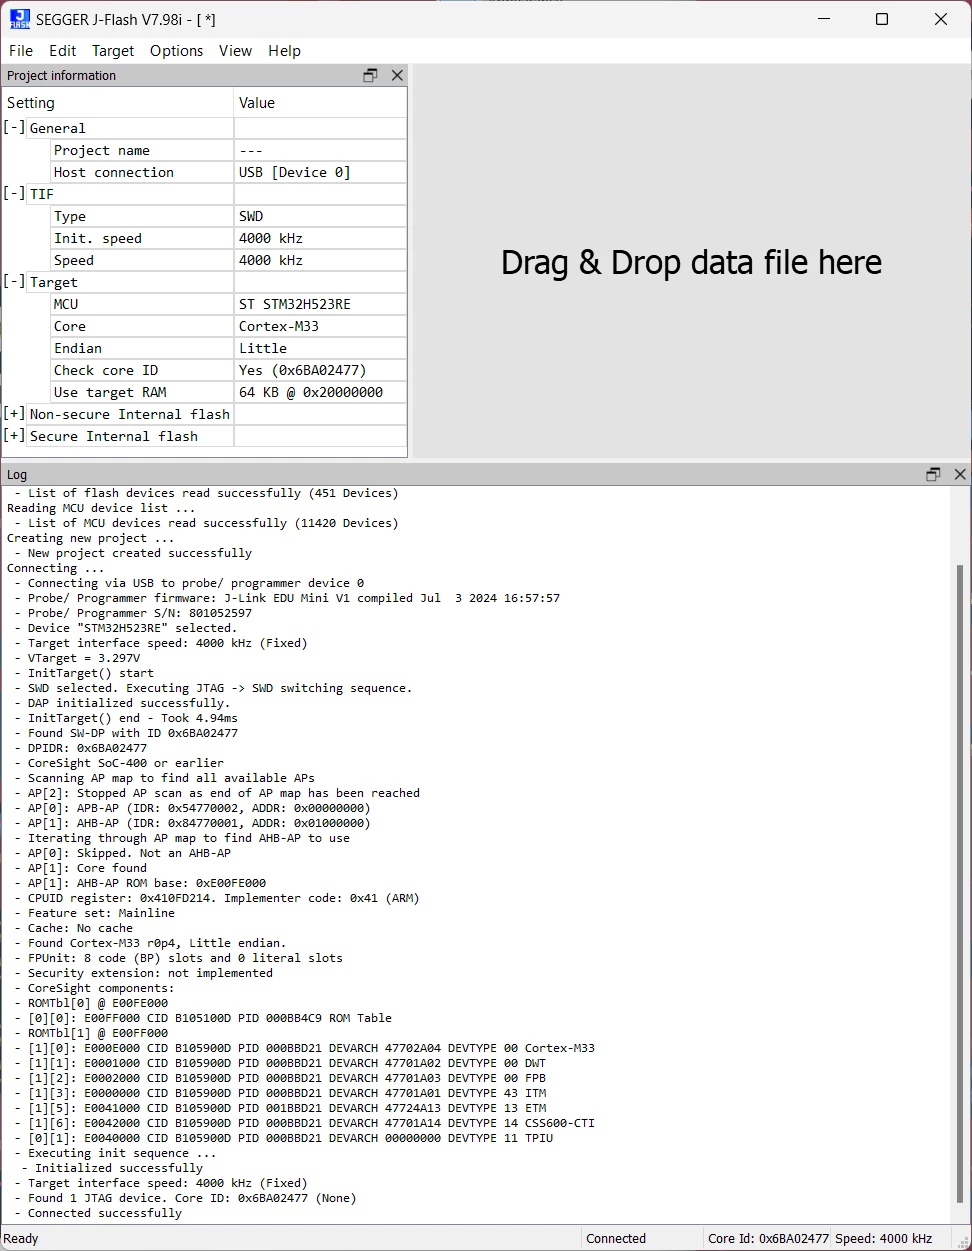Select the Project name value cell

[x=320, y=150]
